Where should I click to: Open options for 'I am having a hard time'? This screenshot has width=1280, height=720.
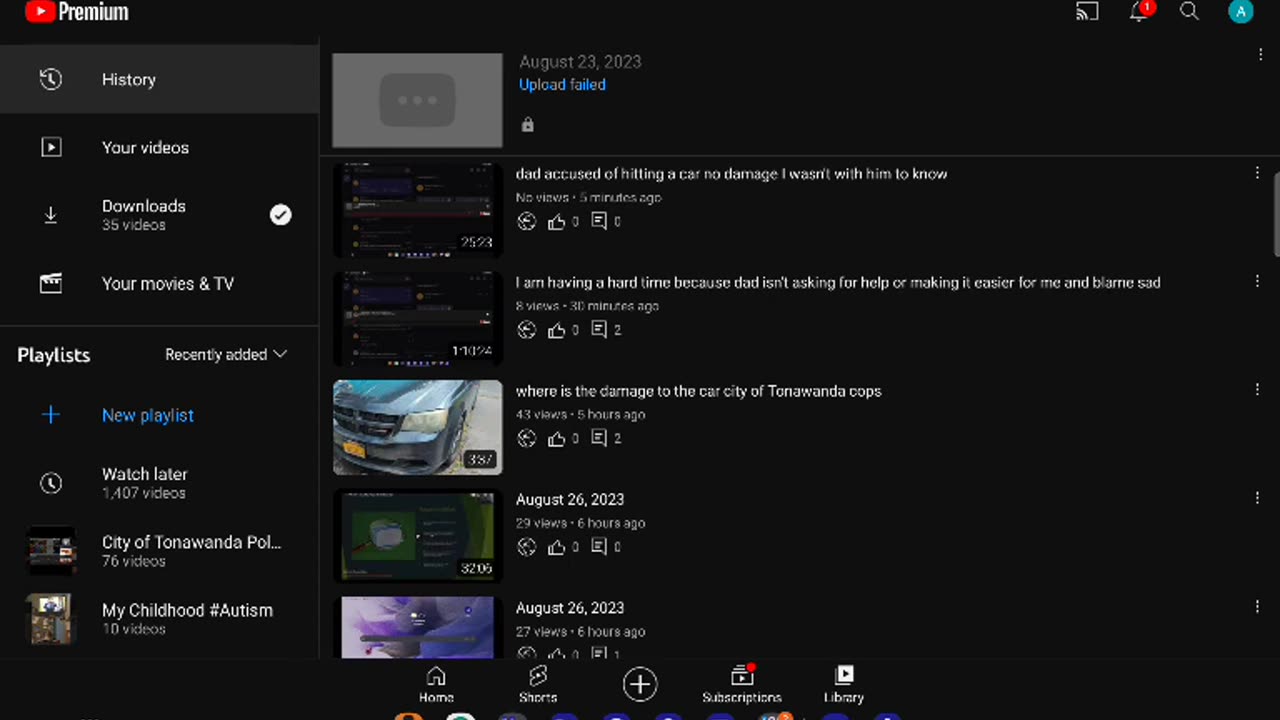point(1257,281)
